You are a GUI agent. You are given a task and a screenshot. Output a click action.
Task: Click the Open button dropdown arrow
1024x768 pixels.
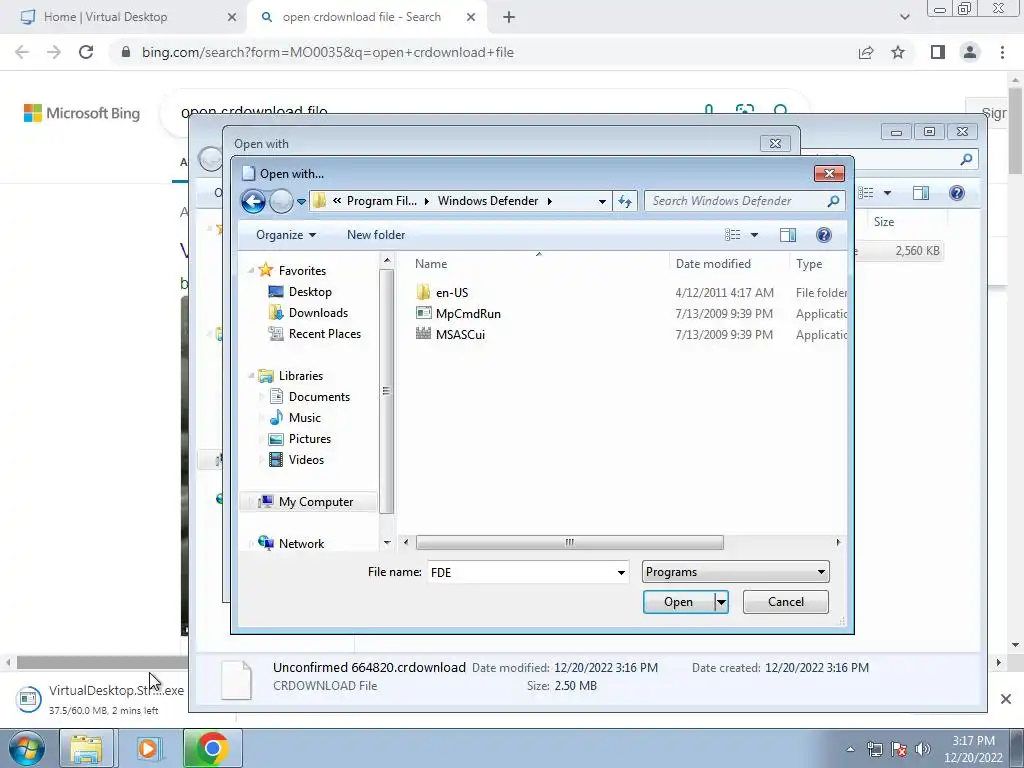(721, 602)
